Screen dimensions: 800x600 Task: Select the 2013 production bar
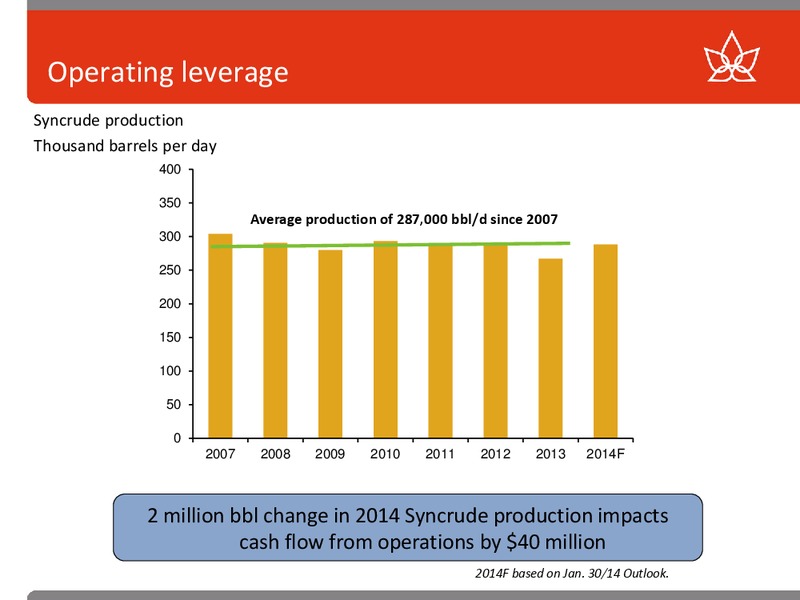pos(551,348)
